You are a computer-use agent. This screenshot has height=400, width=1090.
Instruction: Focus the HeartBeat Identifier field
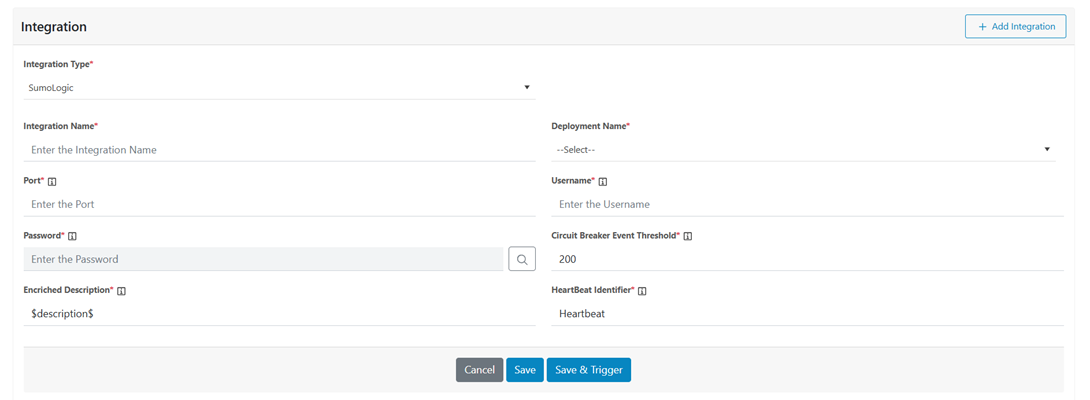click(x=807, y=313)
